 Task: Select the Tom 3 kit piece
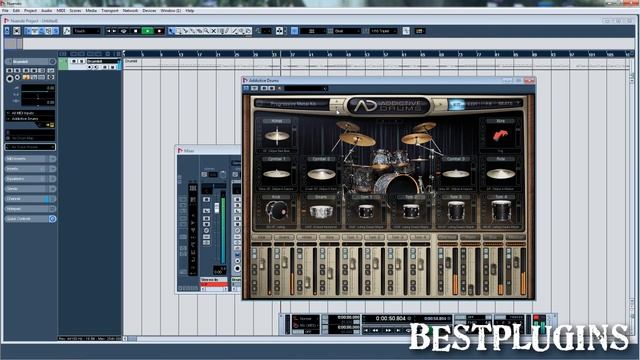click(x=456, y=211)
